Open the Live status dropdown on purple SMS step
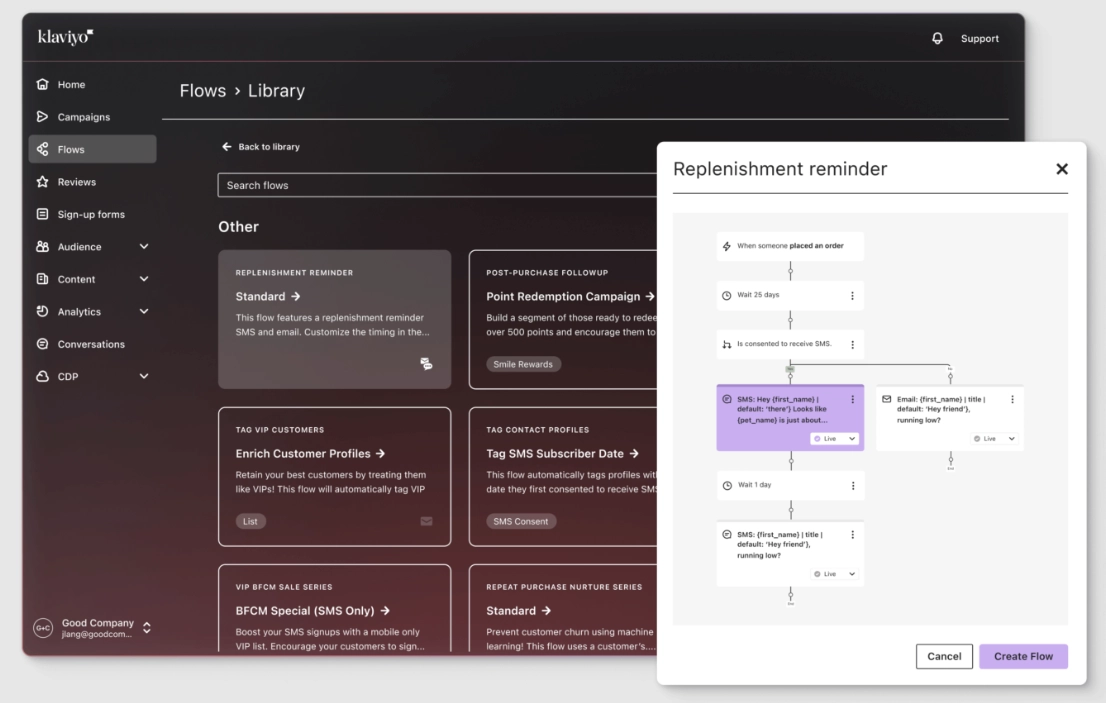This screenshot has width=1106, height=703. click(835, 439)
